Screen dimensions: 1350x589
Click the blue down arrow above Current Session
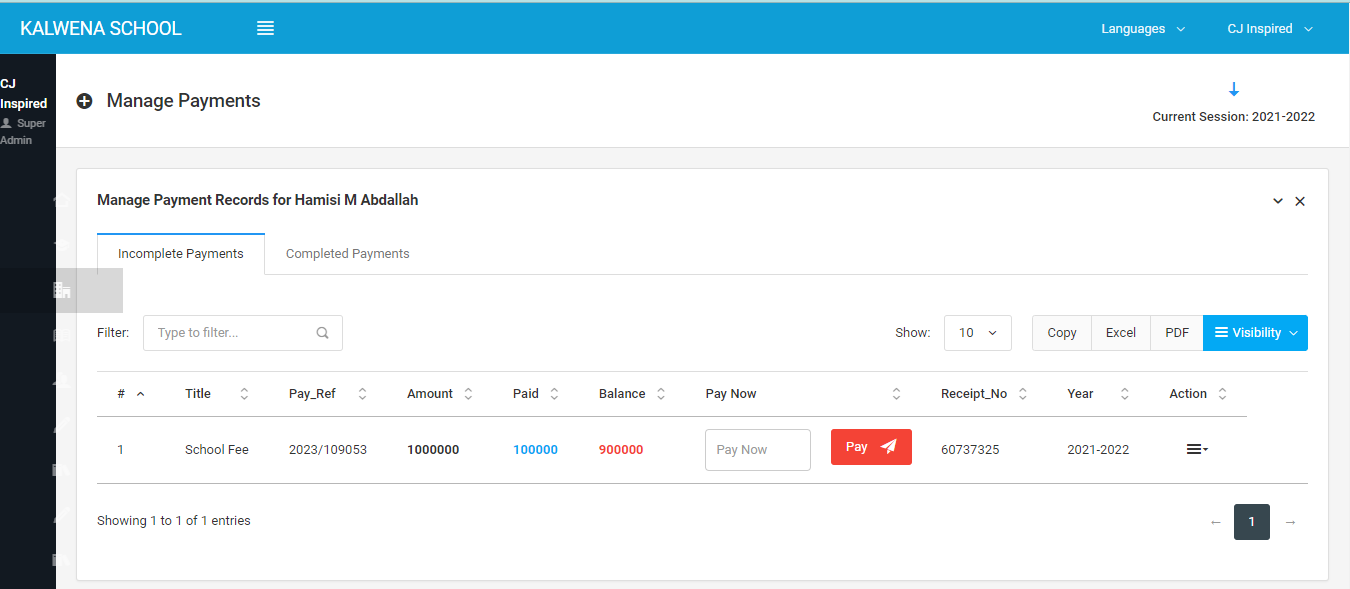point(1233,89)
